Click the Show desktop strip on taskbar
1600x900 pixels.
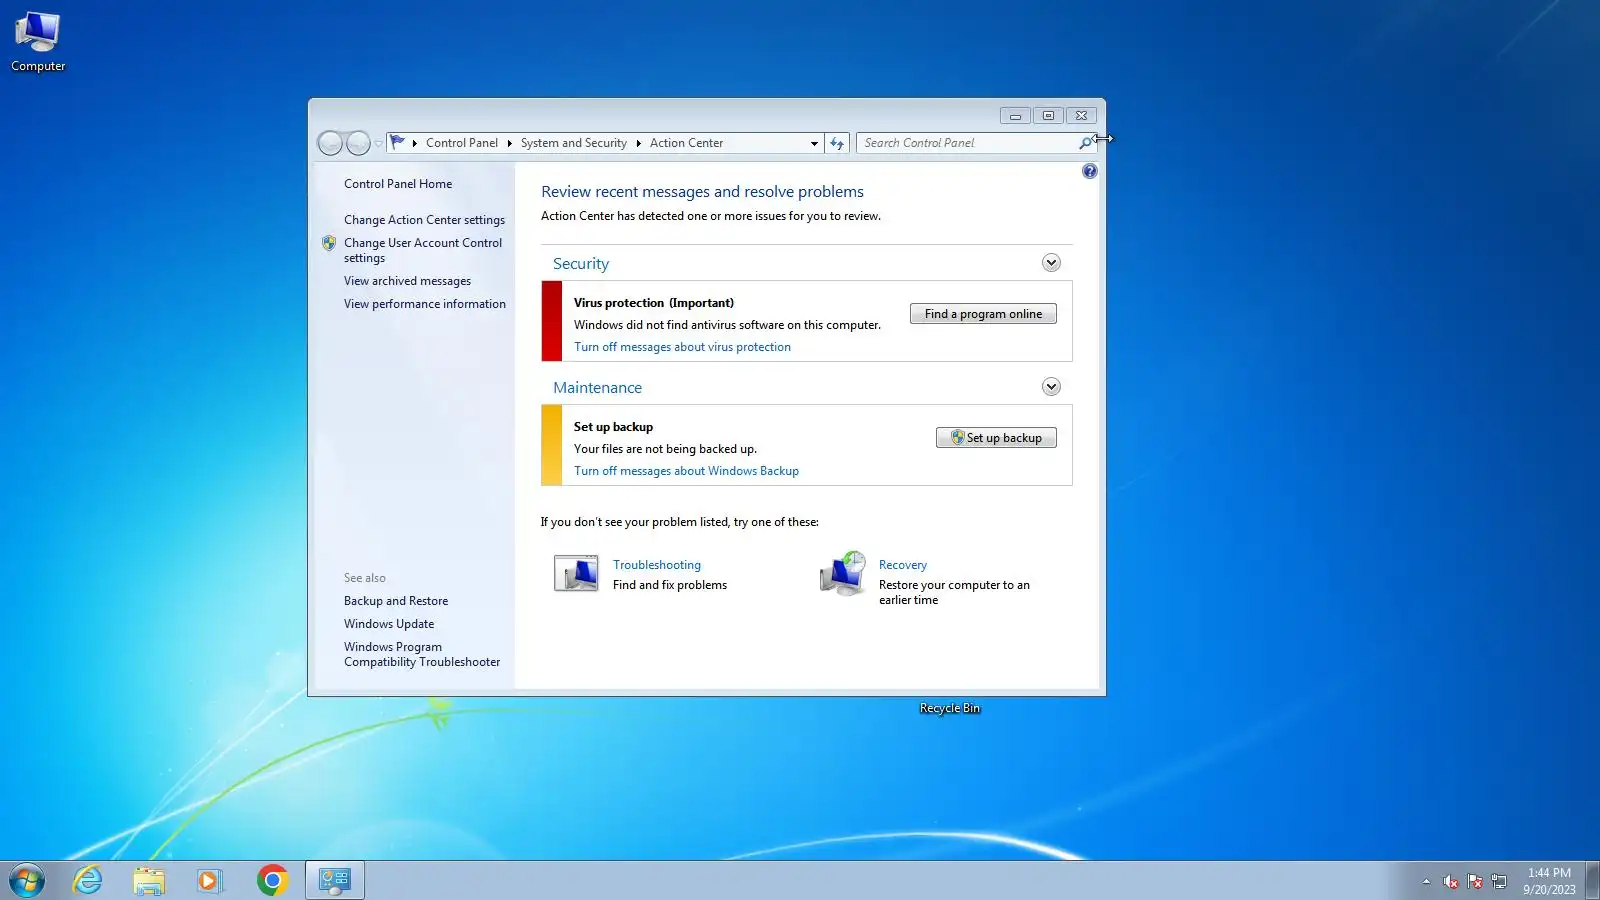[1593, 880]
